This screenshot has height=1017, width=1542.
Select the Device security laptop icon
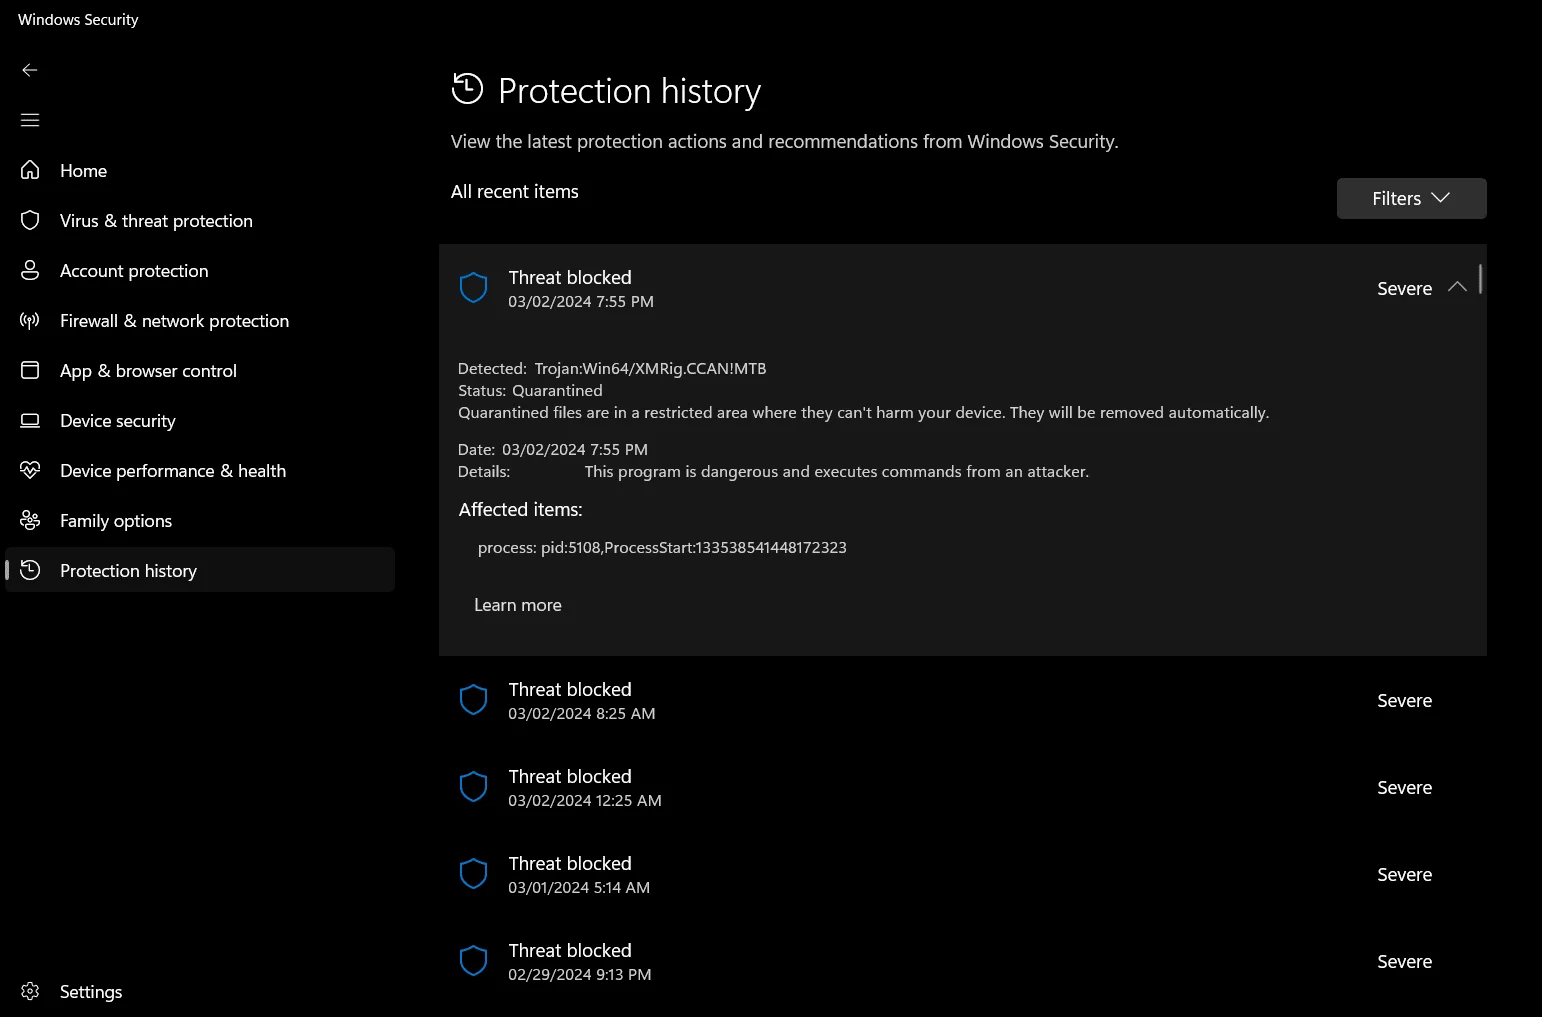point(30,420)
